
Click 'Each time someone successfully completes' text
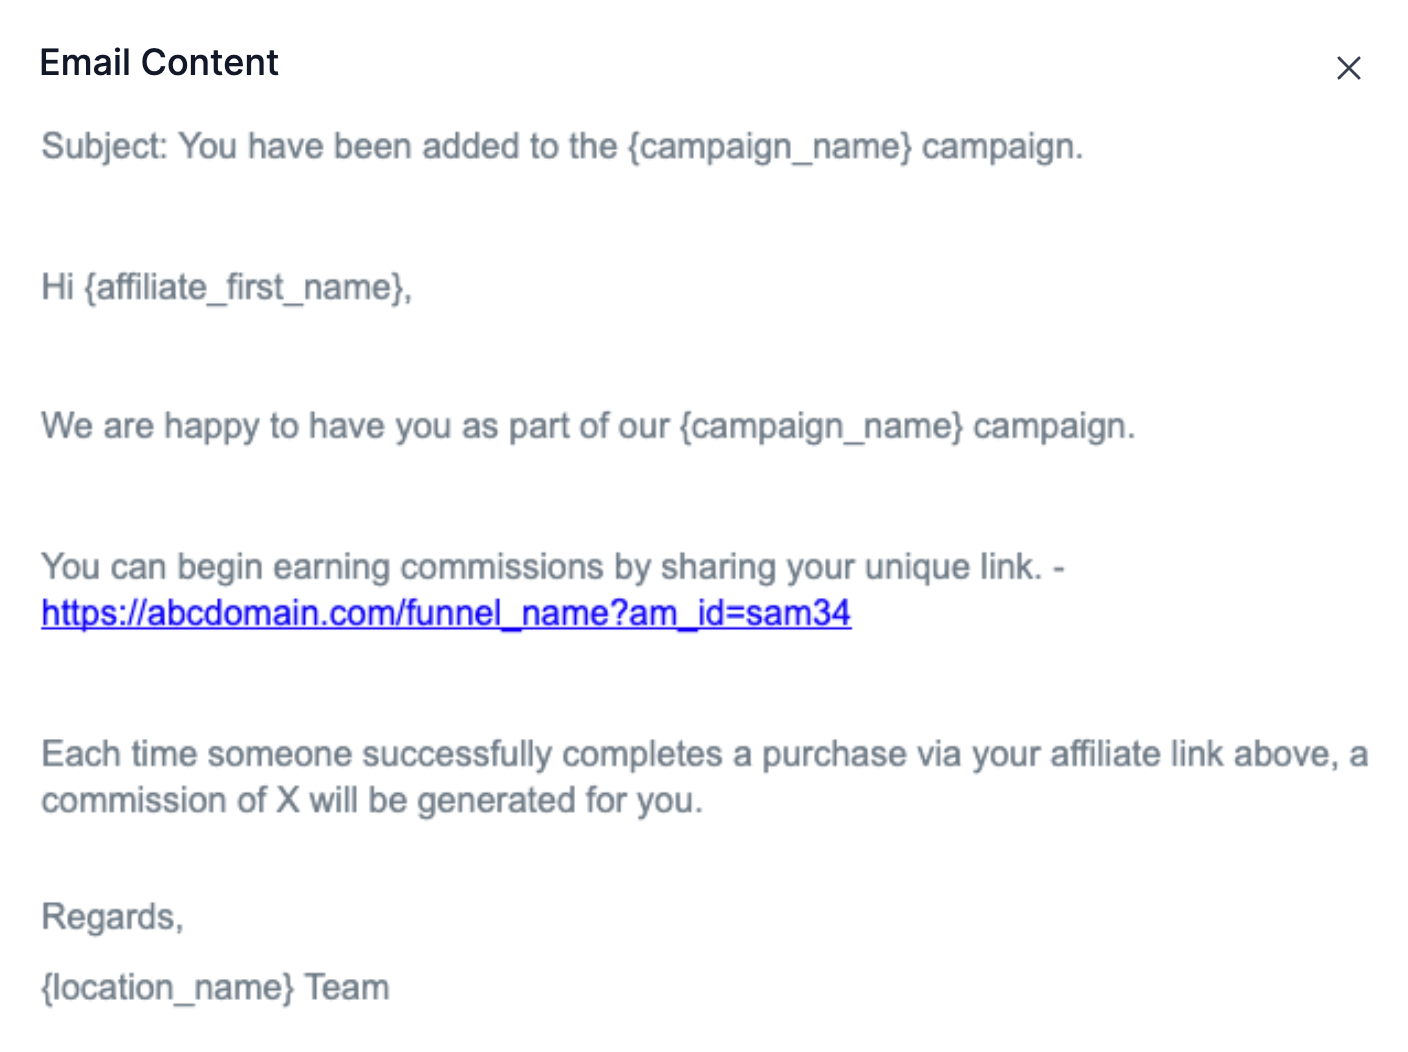coord(380,754)
